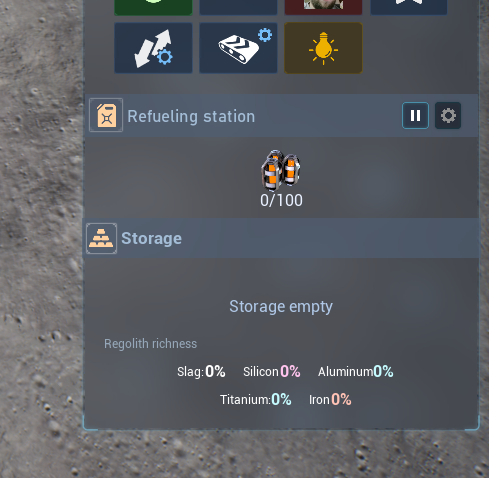Click the cropped dark blue button beside green one

click(238, 7)
